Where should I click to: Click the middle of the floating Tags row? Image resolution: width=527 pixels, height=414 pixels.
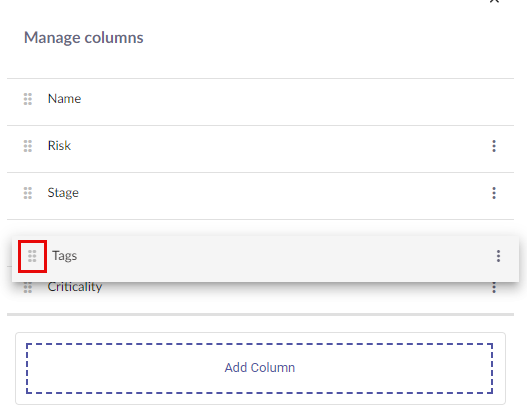point(266,258)
